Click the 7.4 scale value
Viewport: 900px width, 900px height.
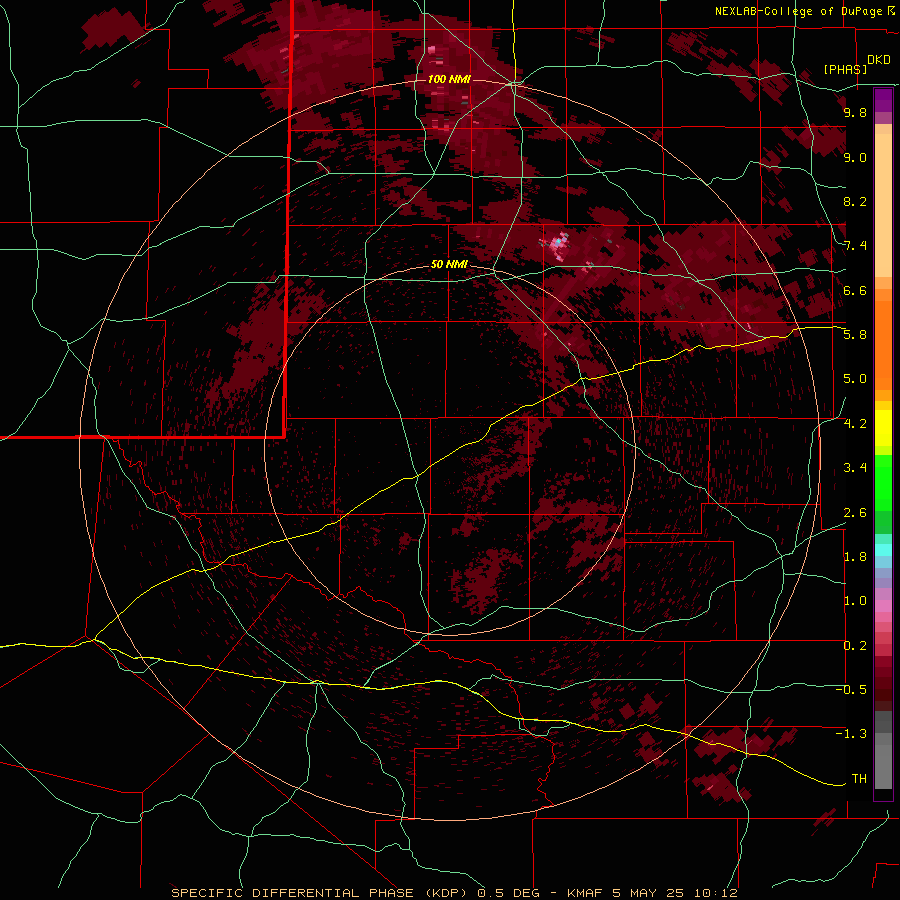tap(855, 246)
